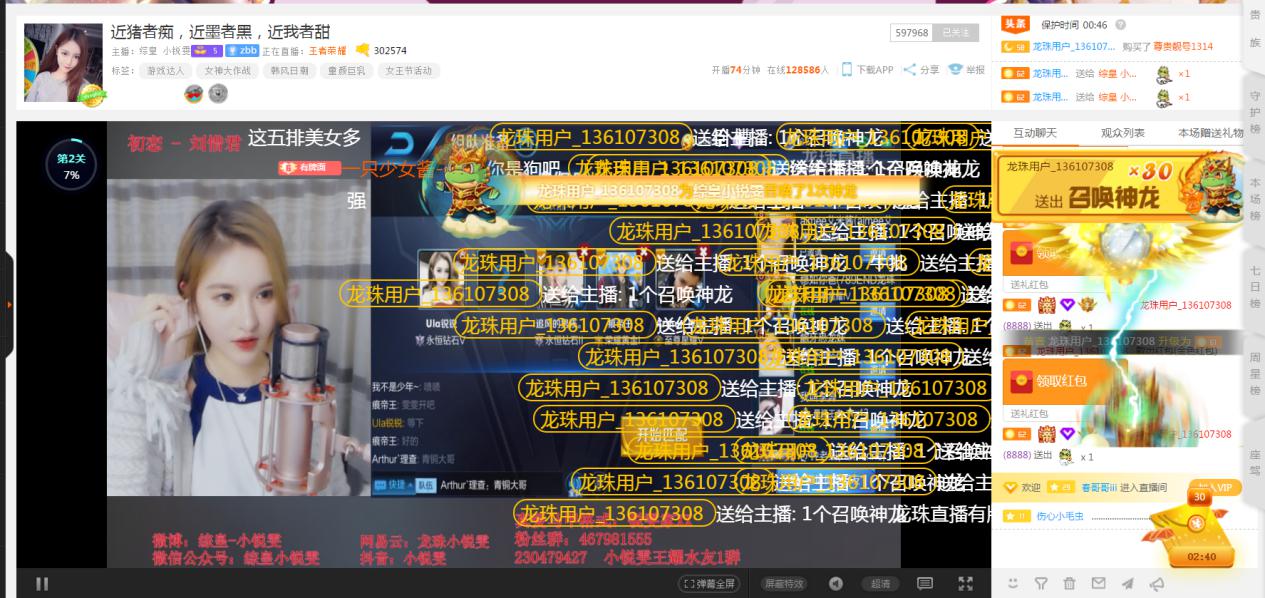Screen dimensions: 1265x598
Task: Expand the left sidebar arrow handle
Action: 7,304
